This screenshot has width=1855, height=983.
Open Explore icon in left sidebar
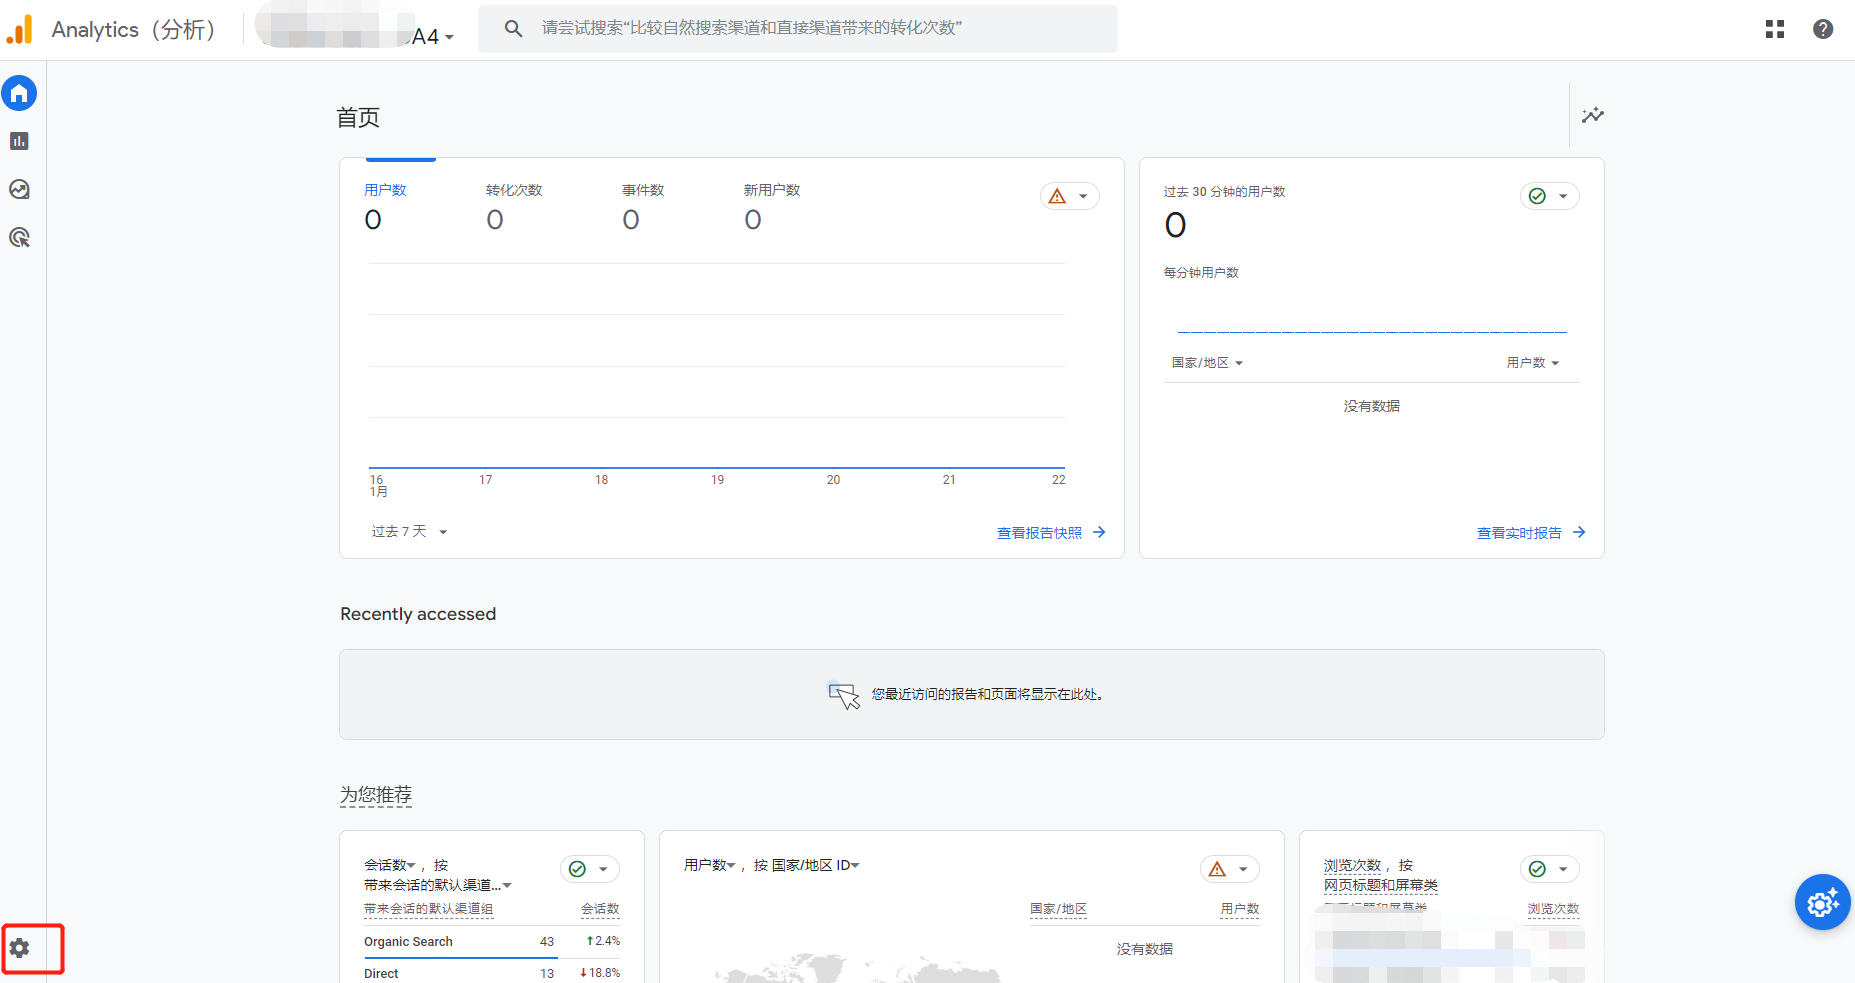tap(19, 189)
